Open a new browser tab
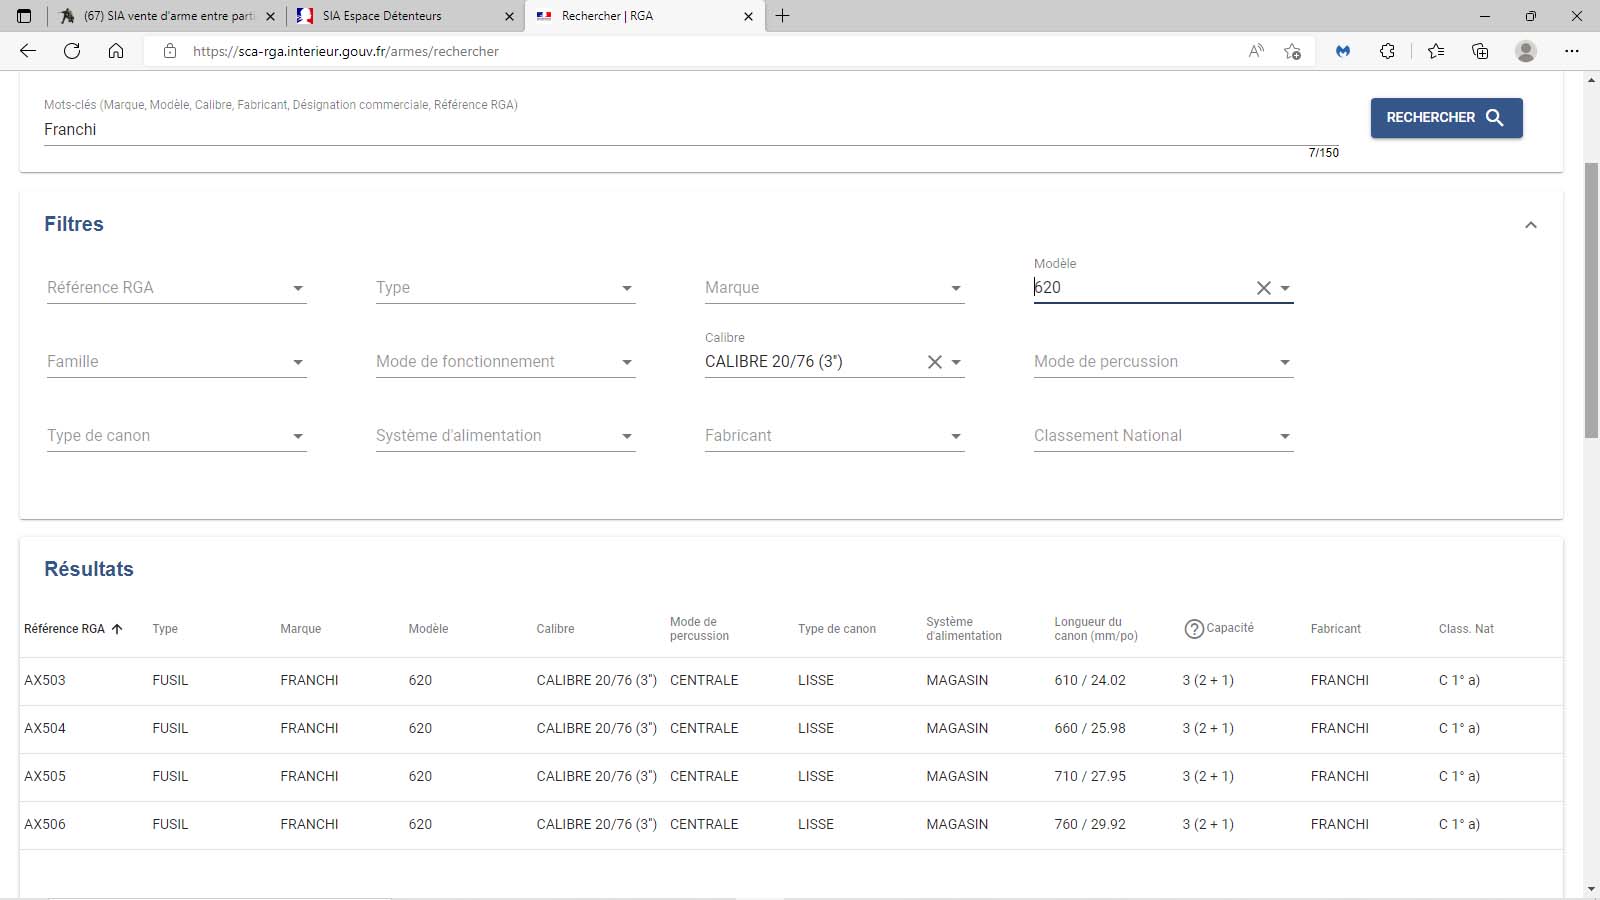The height and width of the screenshot is (900, 1600). (x=783, y=16)
